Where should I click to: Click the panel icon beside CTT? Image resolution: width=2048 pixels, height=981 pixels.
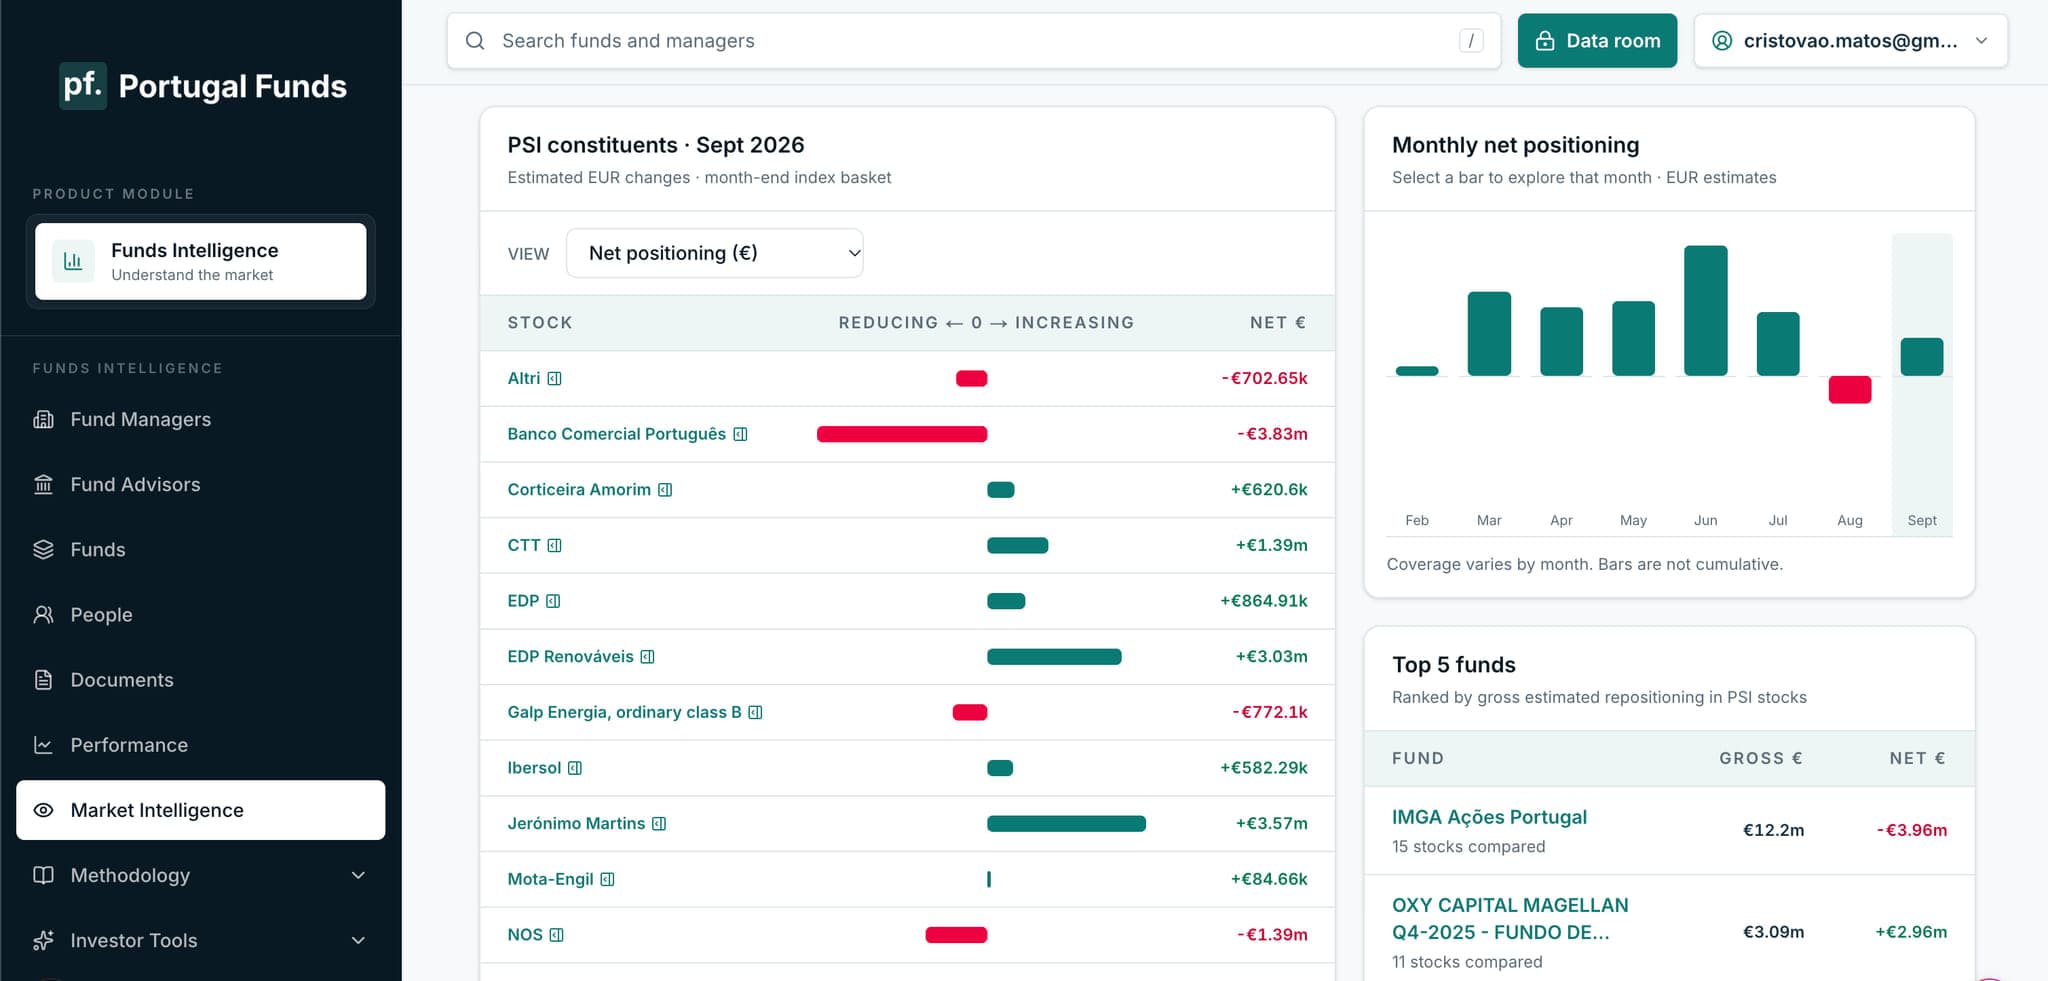(x=555, y=545)
